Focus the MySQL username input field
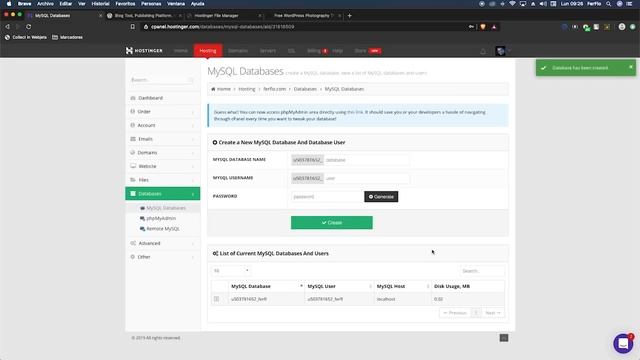 pos(367,178)
